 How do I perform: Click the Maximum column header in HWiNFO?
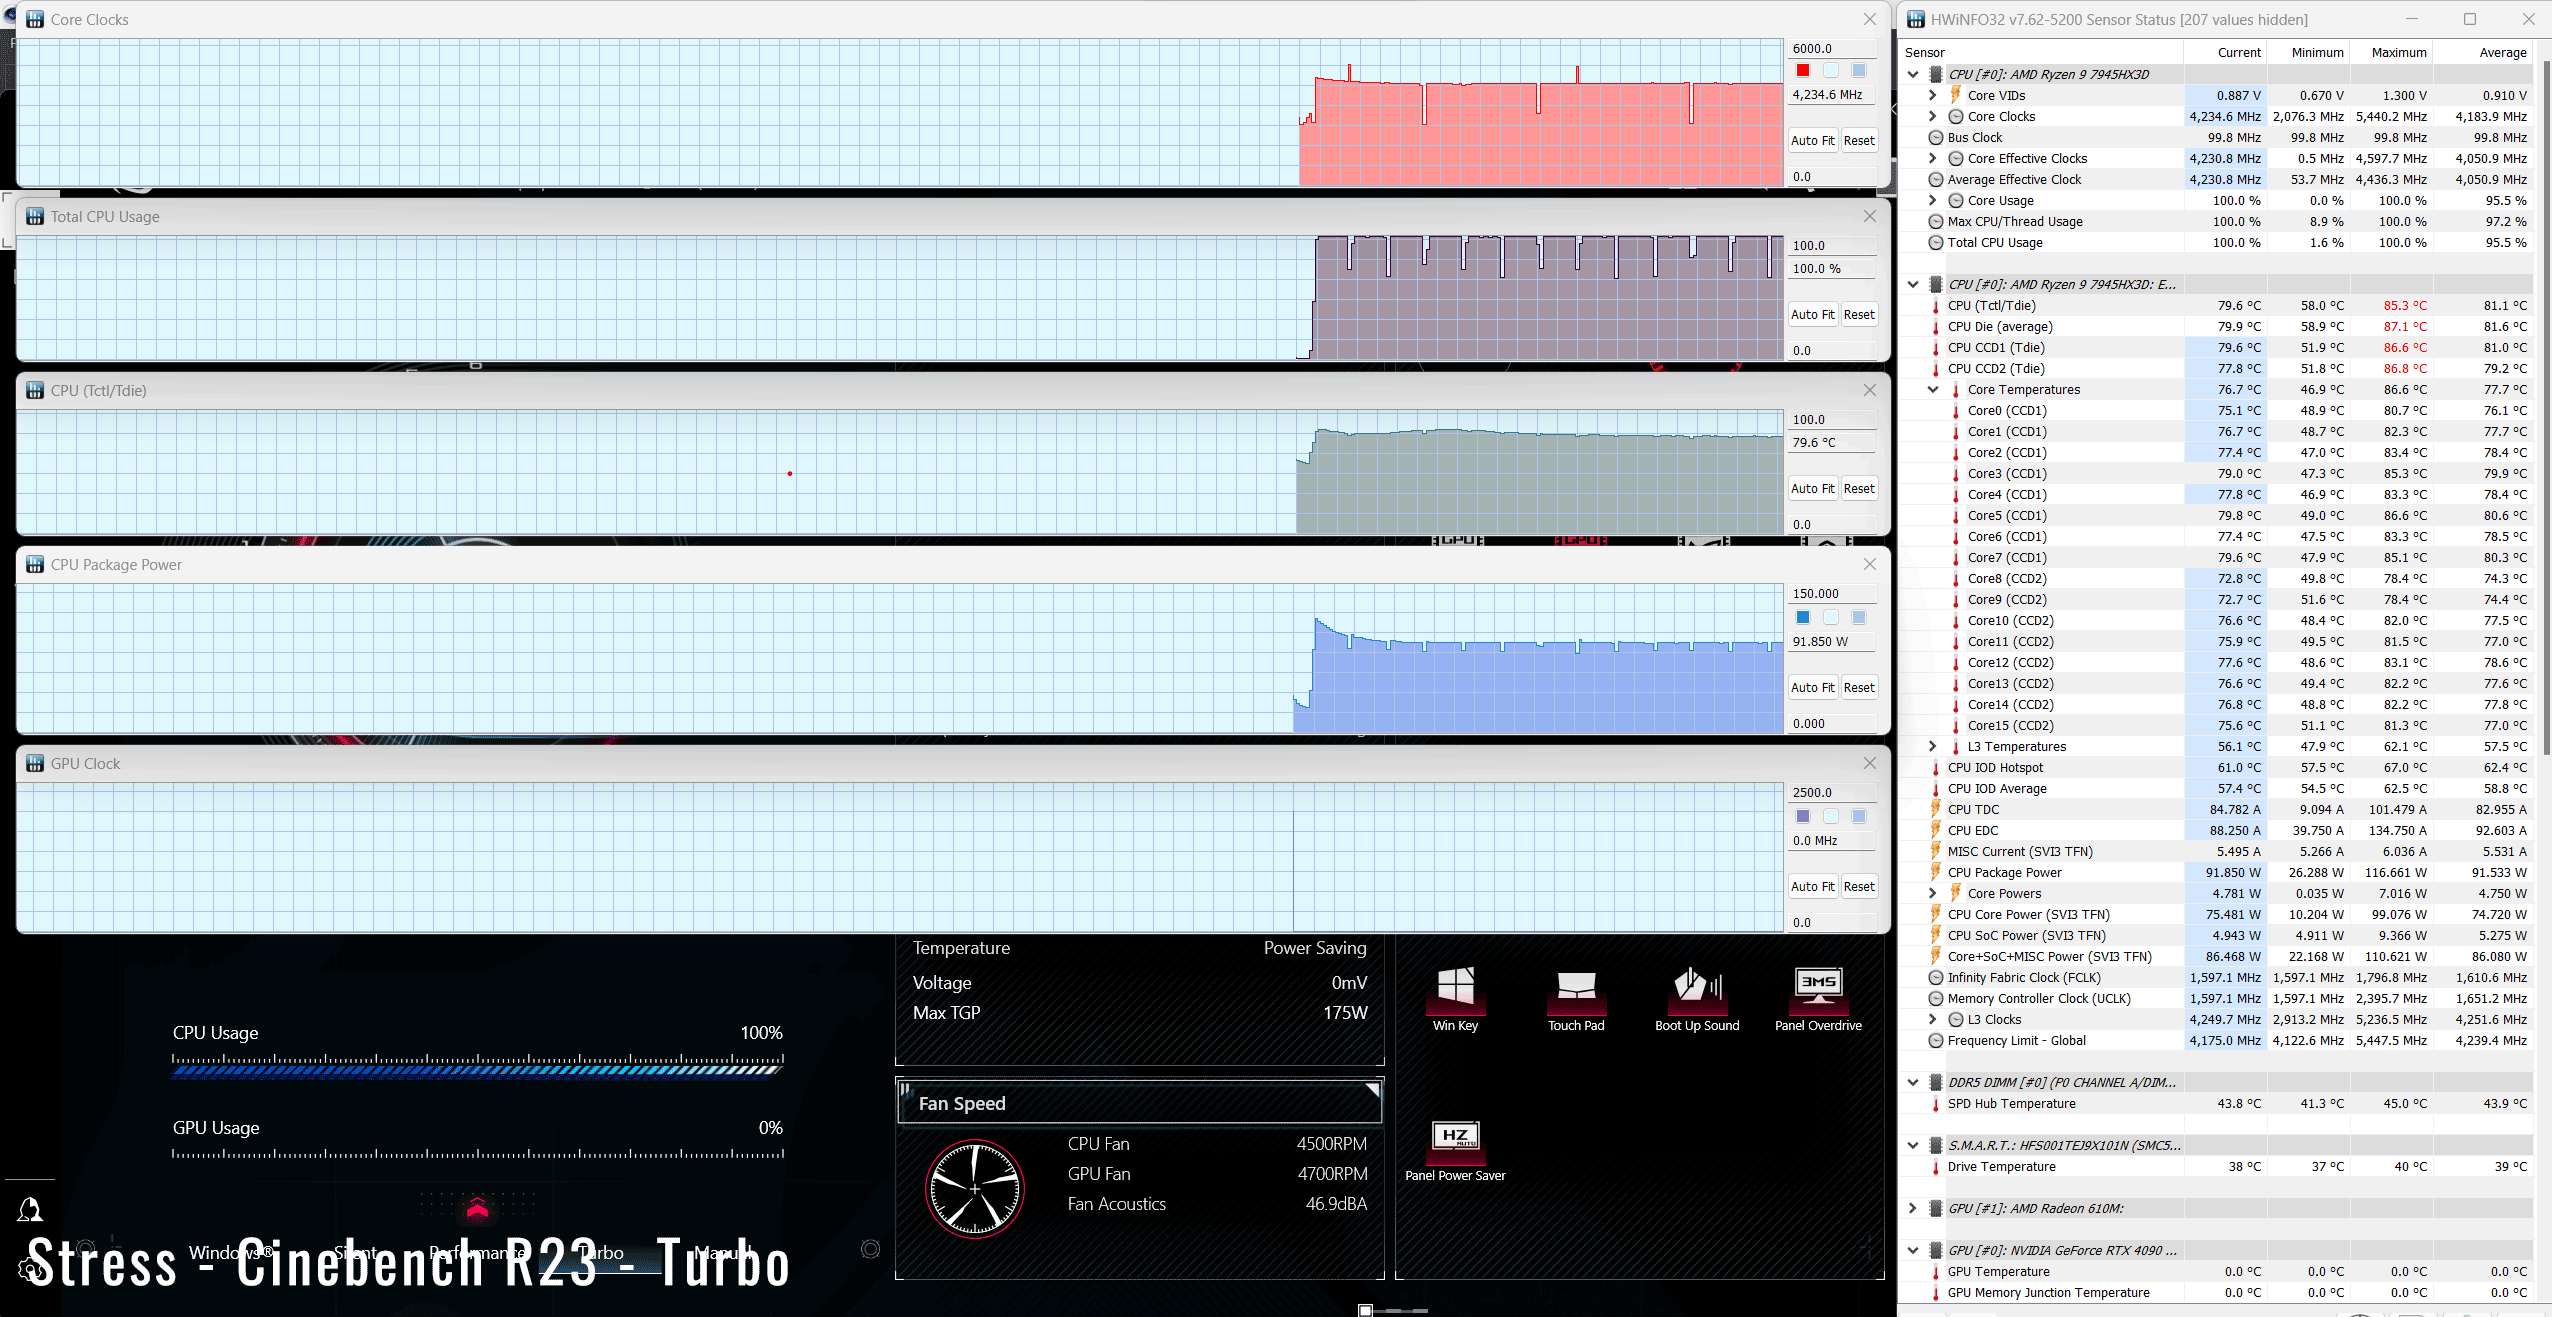(x=2398, y=52)
